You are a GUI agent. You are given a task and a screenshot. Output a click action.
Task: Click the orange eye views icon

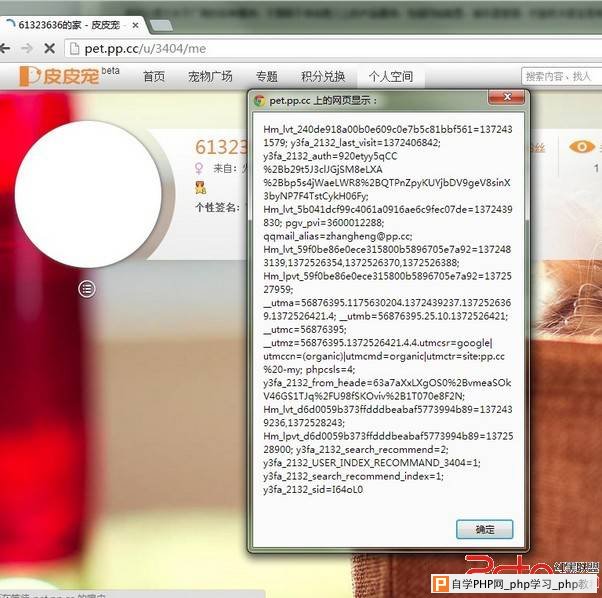[x=582, y=147]
